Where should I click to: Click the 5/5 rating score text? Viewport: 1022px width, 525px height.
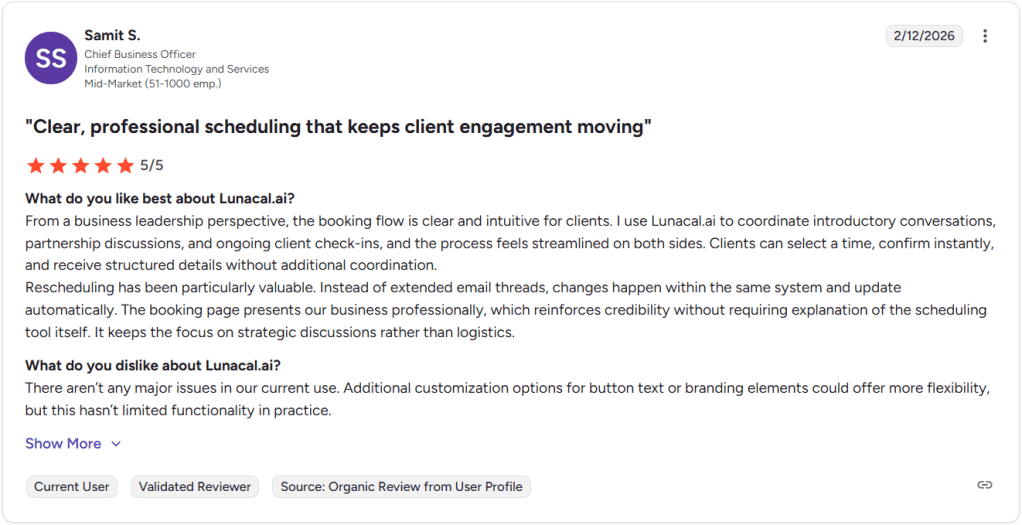pos(152,166)
